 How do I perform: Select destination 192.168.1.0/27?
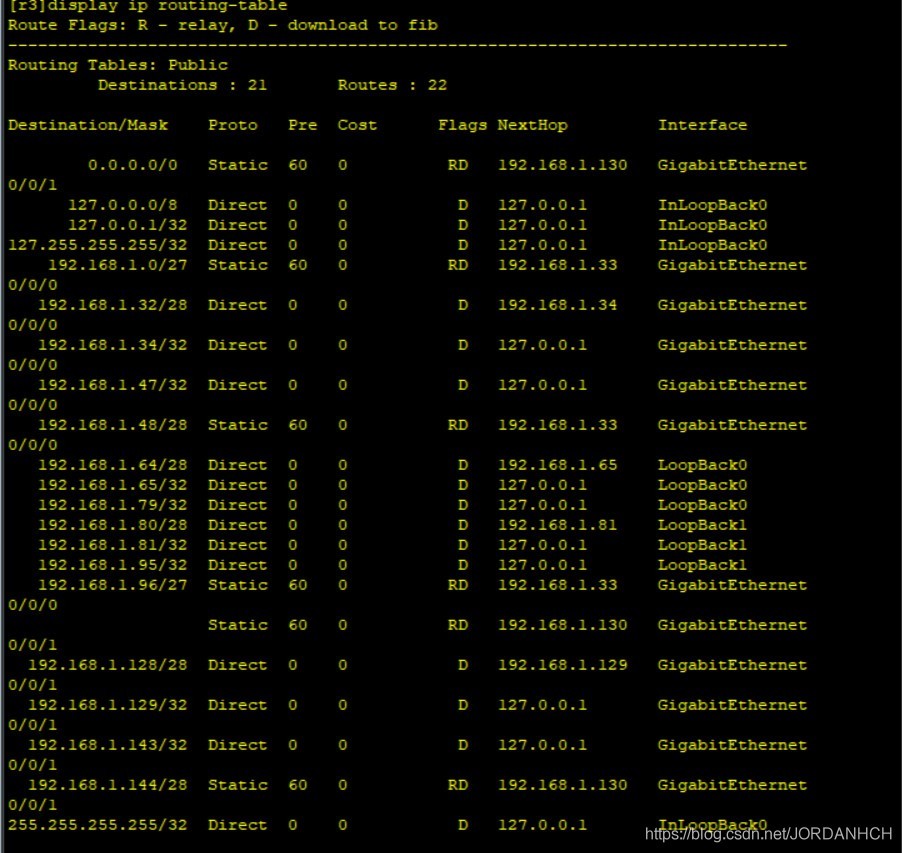coord(118,265)
